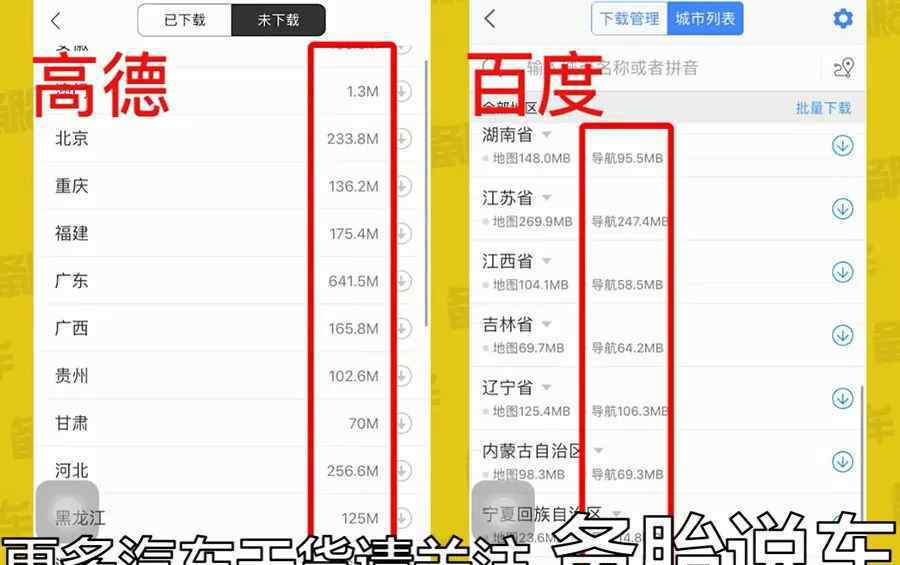Tap the 江苏省 province name
Screen dimensions: 900x565
point(507,198)
